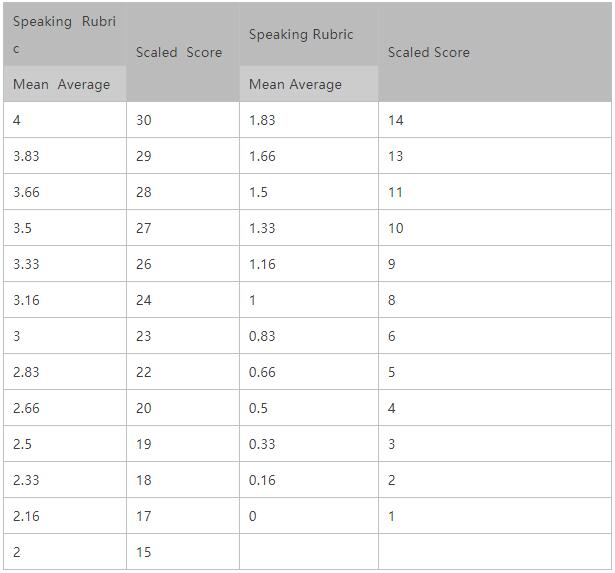Select the 3.16 mean average cell

65,300
